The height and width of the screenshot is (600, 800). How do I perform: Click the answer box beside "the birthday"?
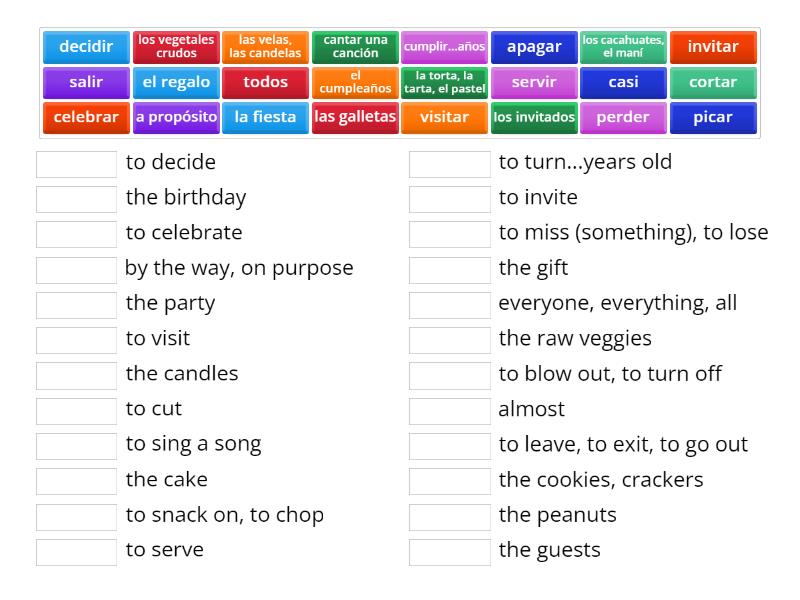click(x=75, y=198)
